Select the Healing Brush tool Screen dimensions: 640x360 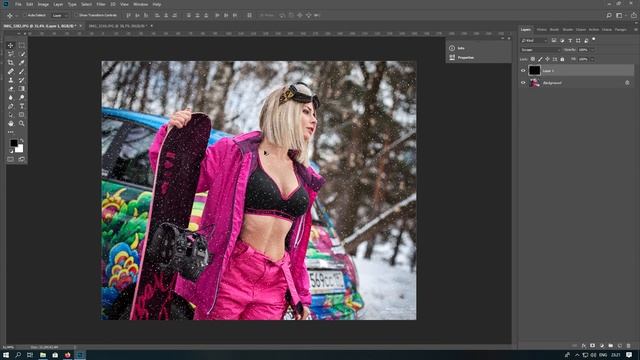[11, 71]
